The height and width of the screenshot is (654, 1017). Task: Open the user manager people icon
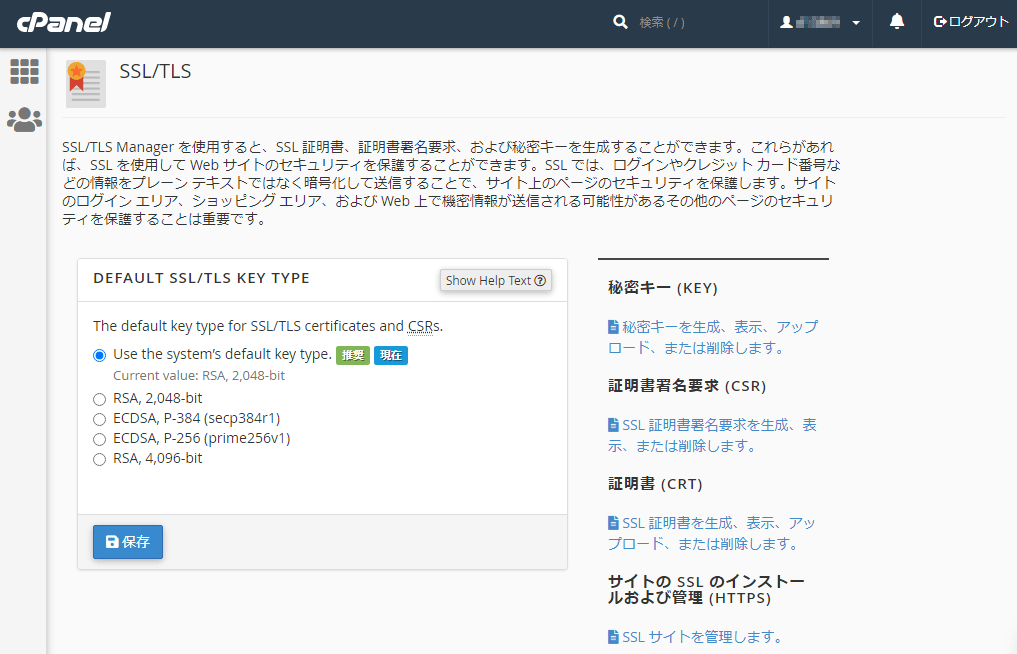25,120
